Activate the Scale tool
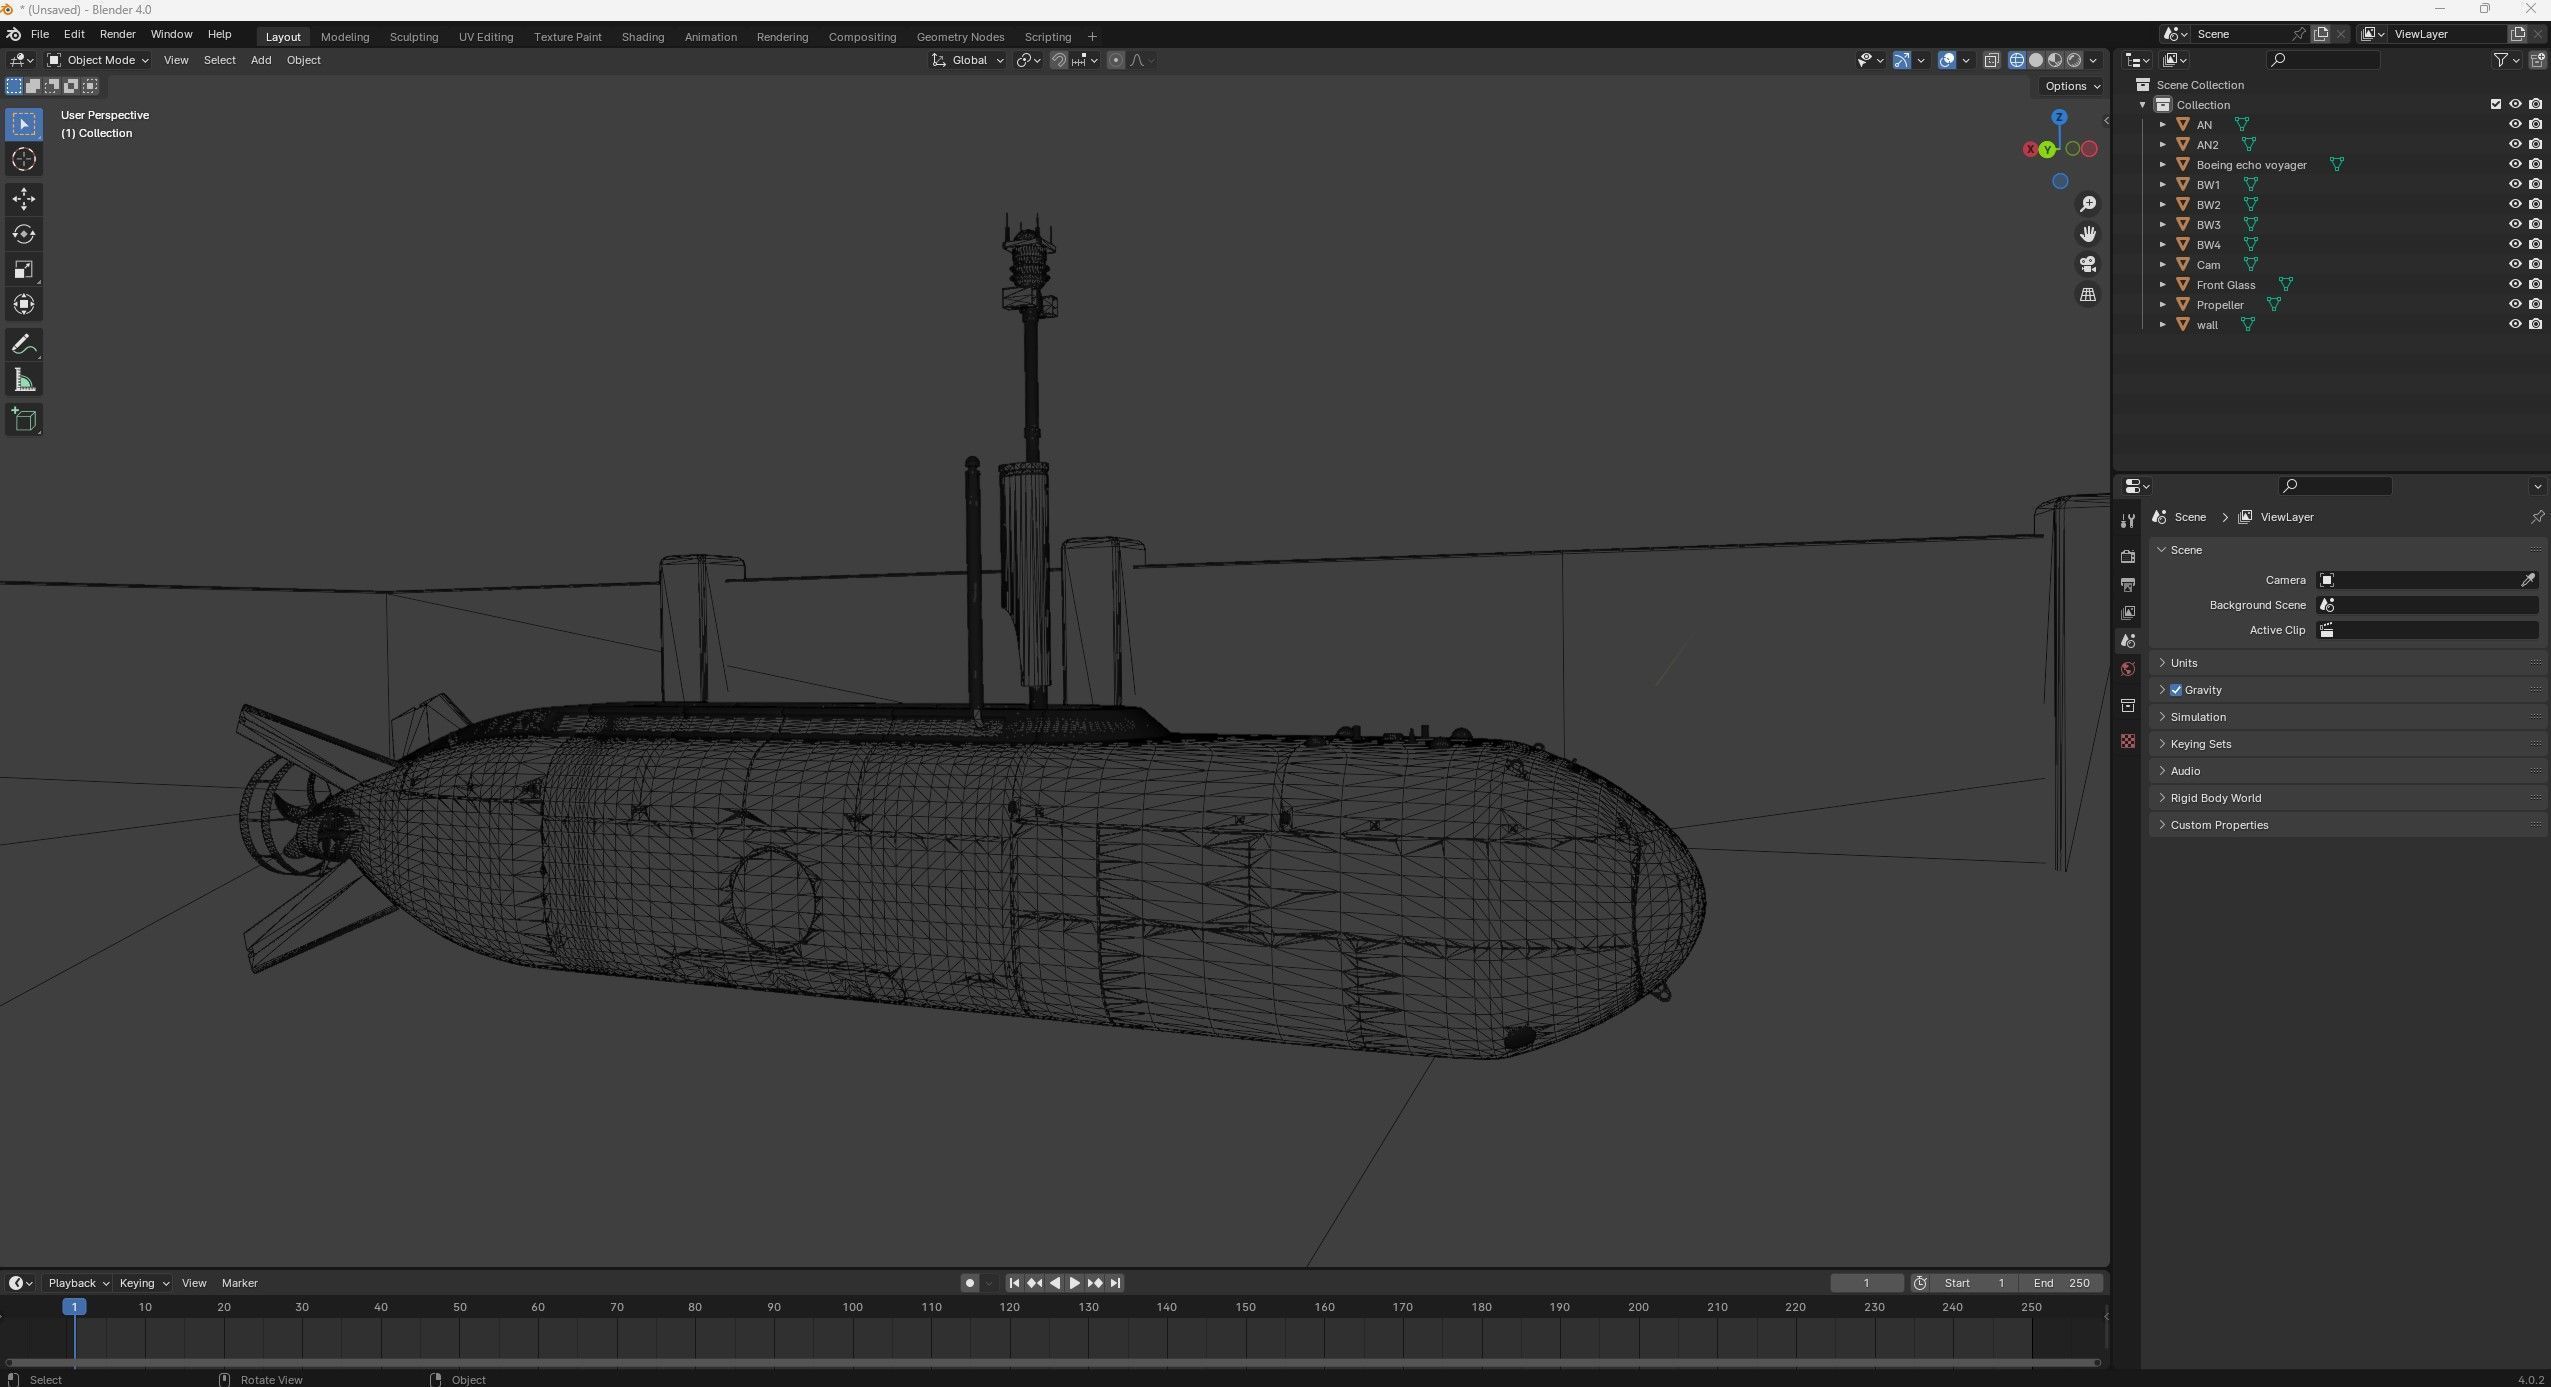The height and width of the screenshot is (1387, 2551). pos(24,269)
